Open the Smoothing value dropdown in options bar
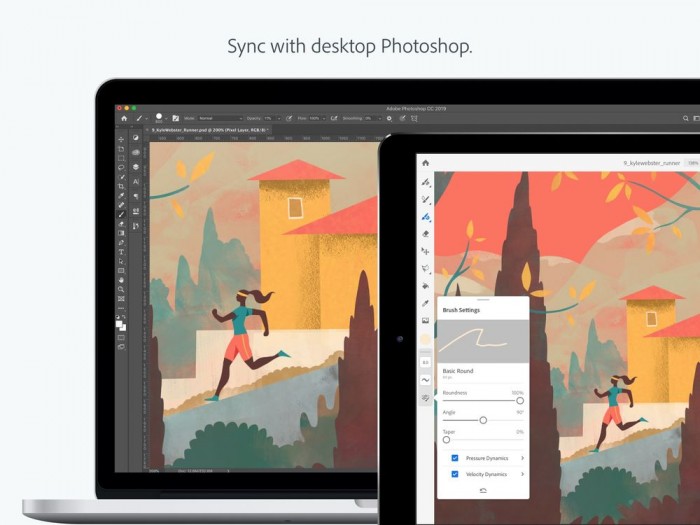 (x=373, y=118)
